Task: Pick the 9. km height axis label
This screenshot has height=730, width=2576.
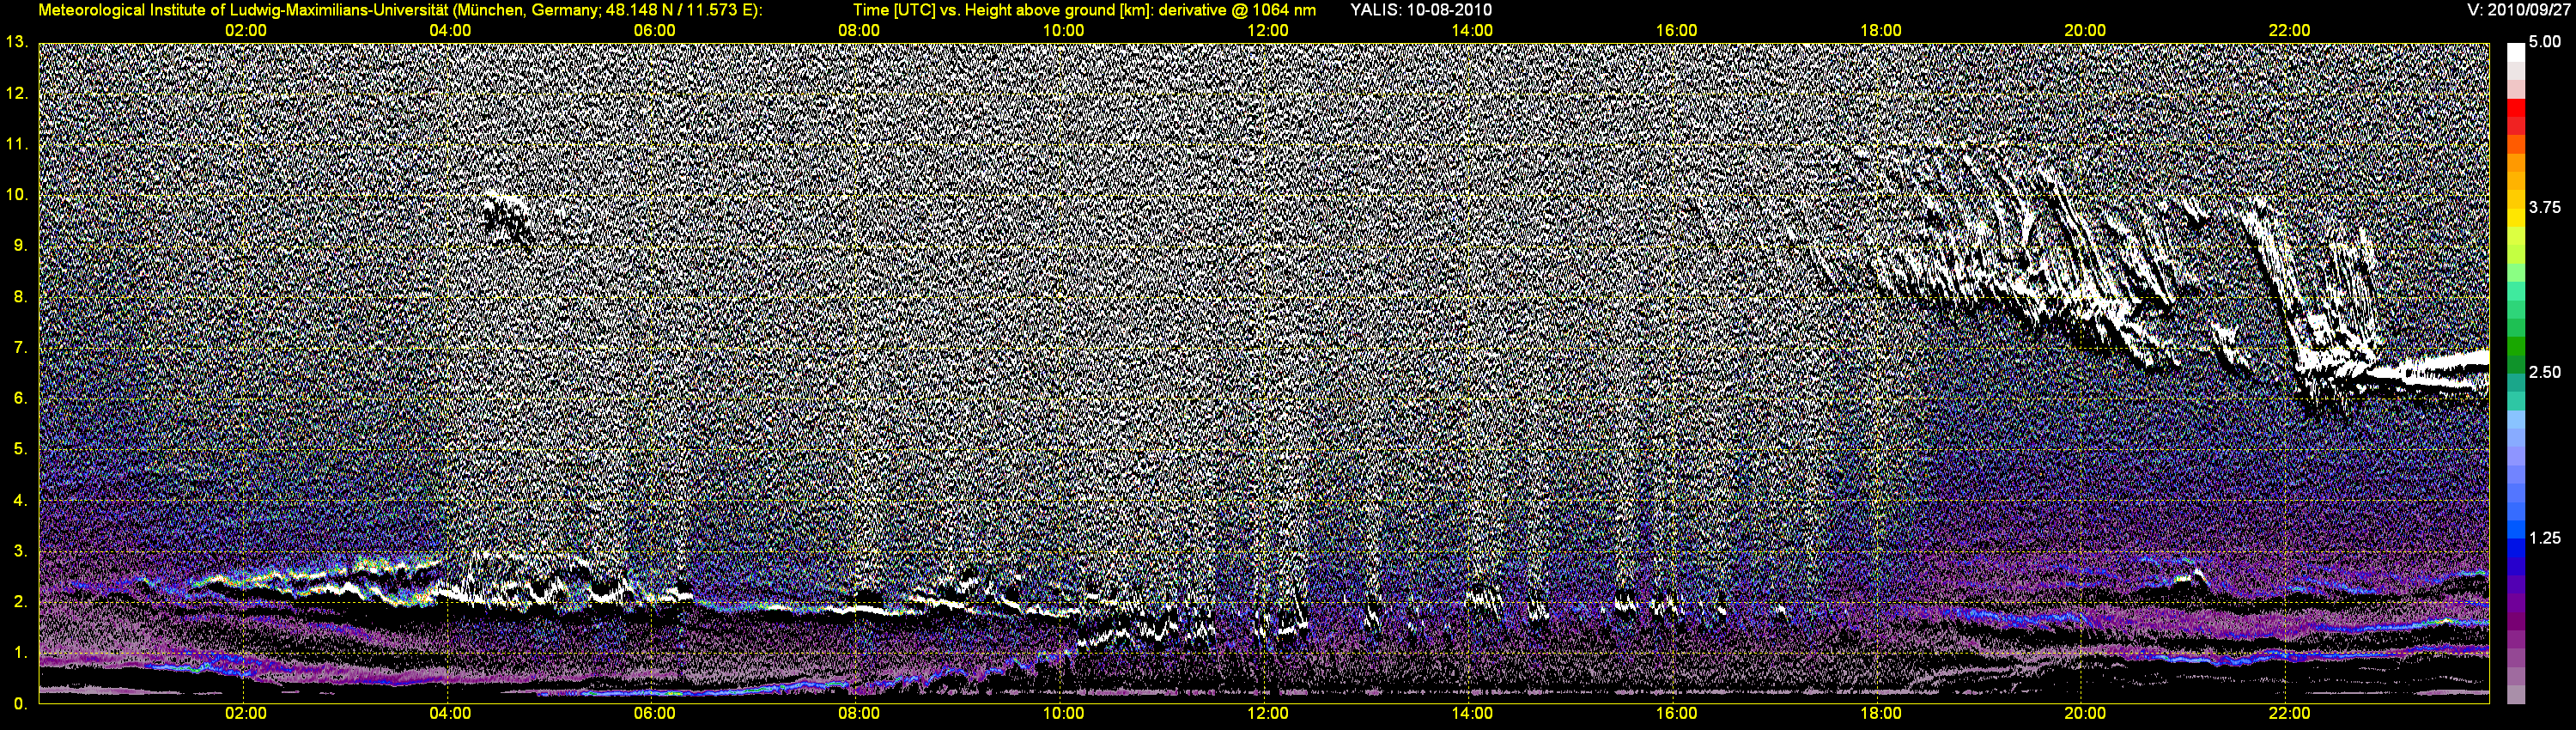Action: pyautogui.click(x=20, y=245)
